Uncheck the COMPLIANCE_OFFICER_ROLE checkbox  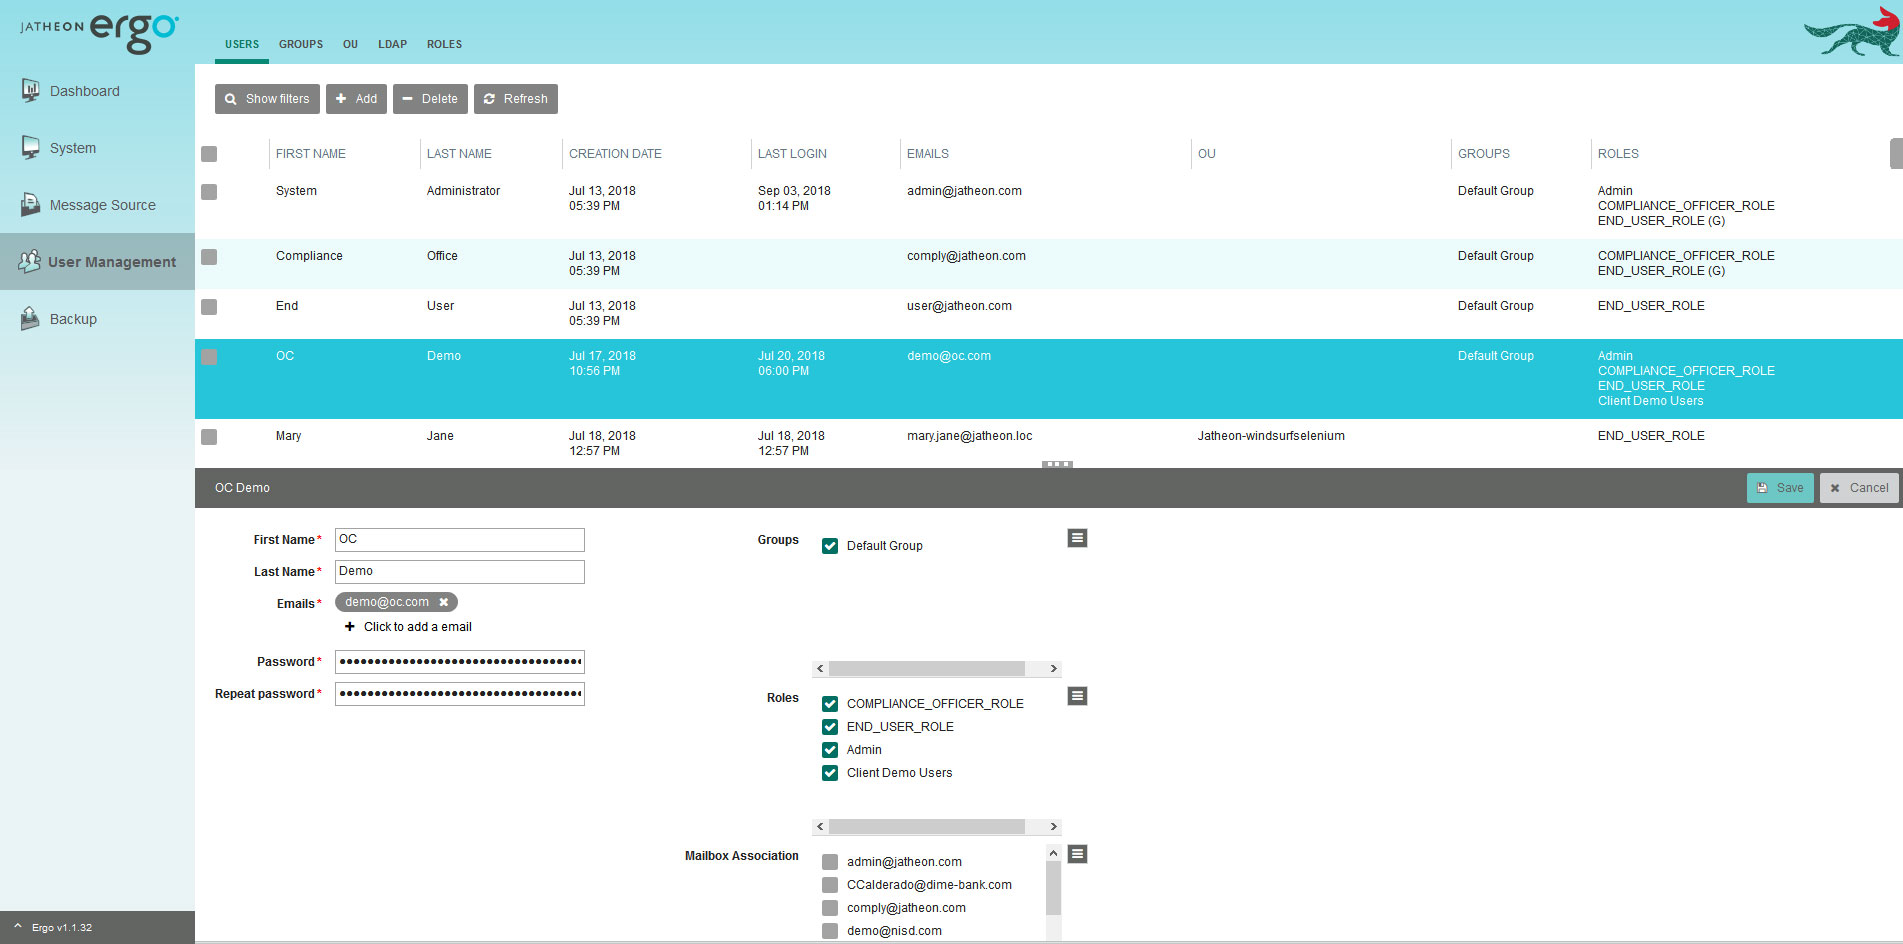tap(830, 704)
